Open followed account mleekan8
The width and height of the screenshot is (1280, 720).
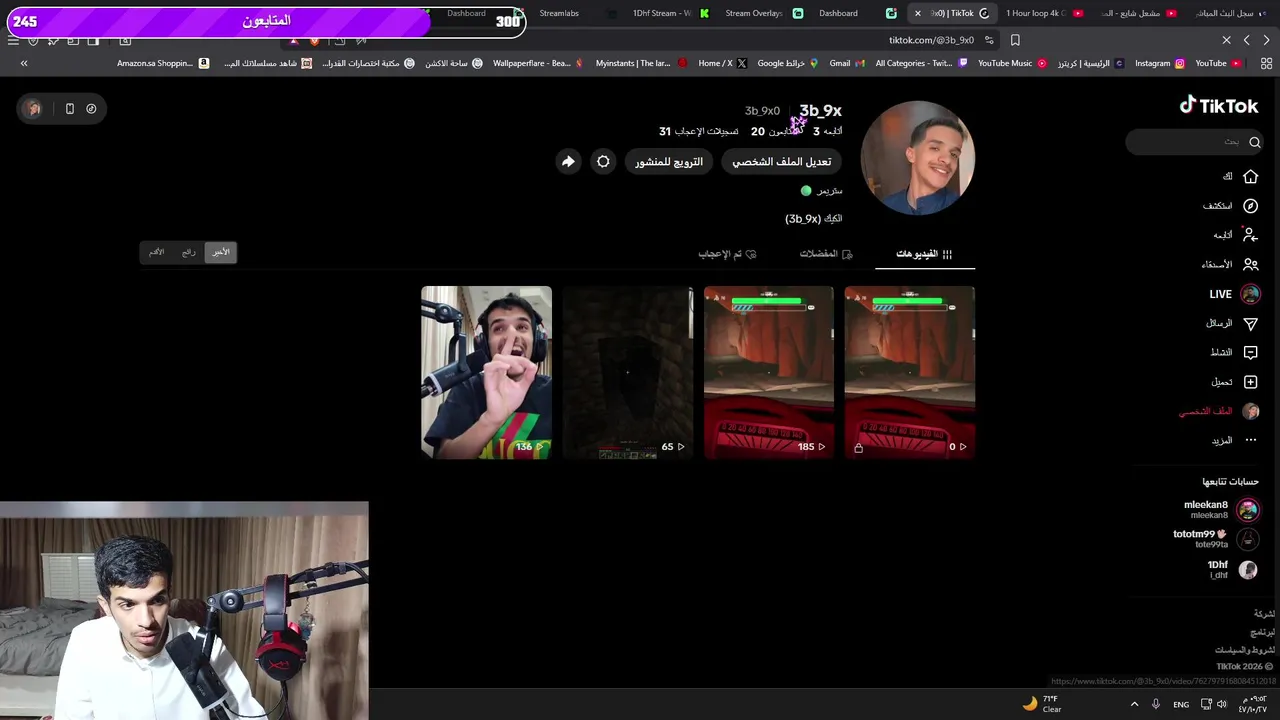pyautogui.click(x=1220, y=510)
